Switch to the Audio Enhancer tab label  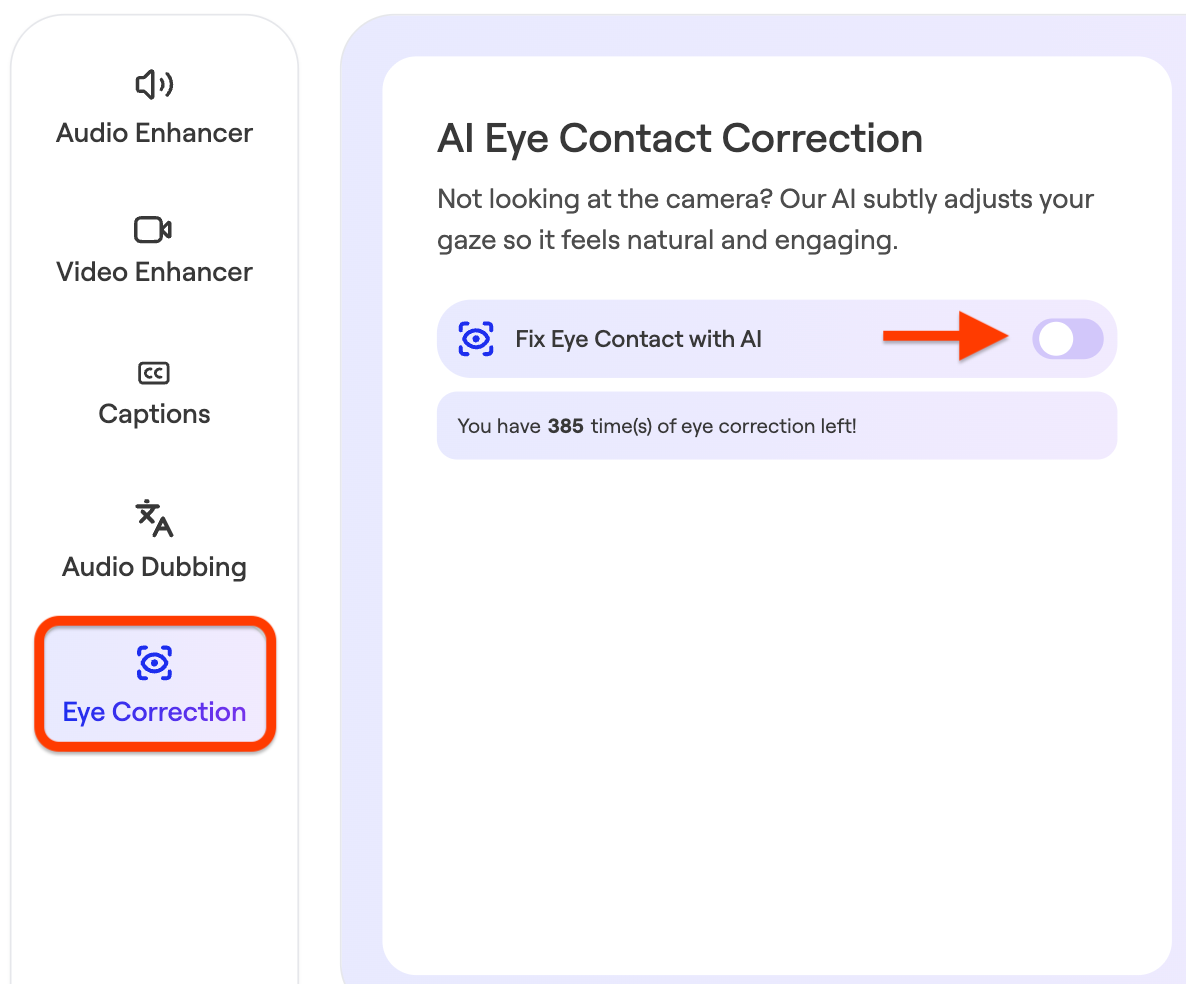tap(154, 133)
